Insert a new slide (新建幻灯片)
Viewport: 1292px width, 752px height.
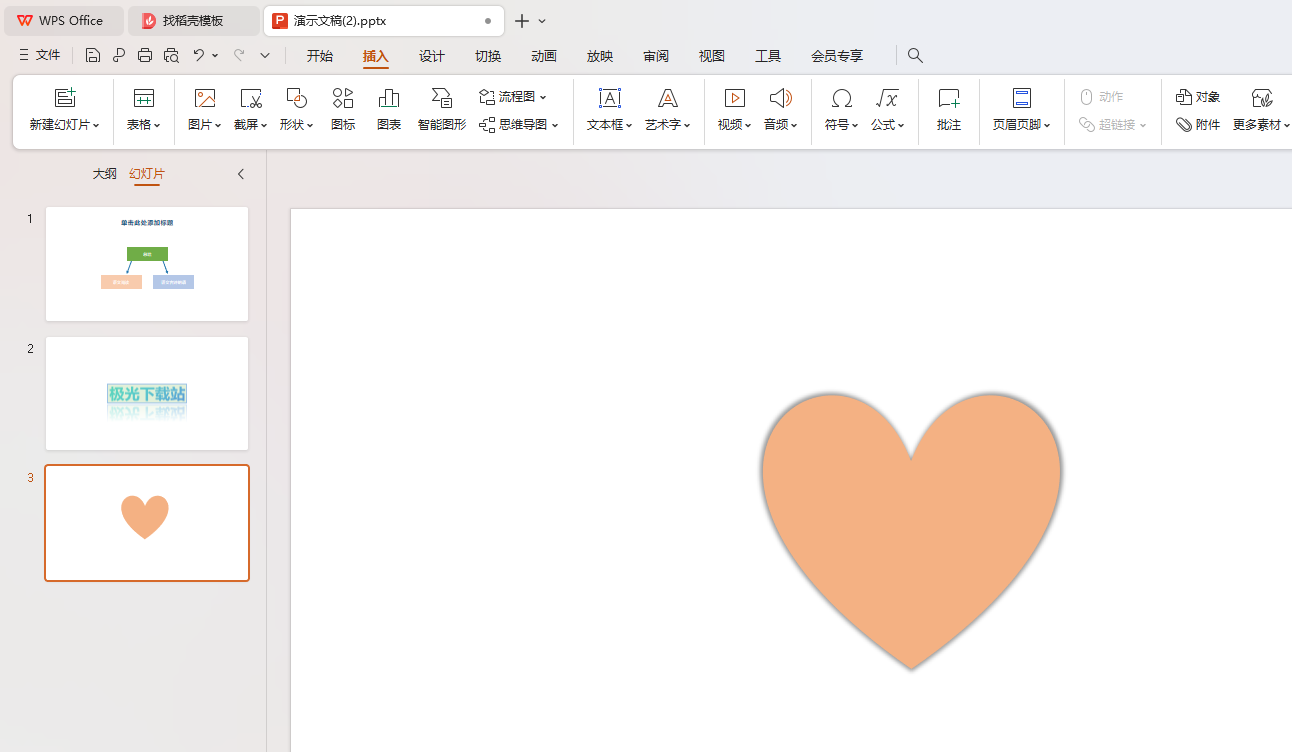point(65,110)
